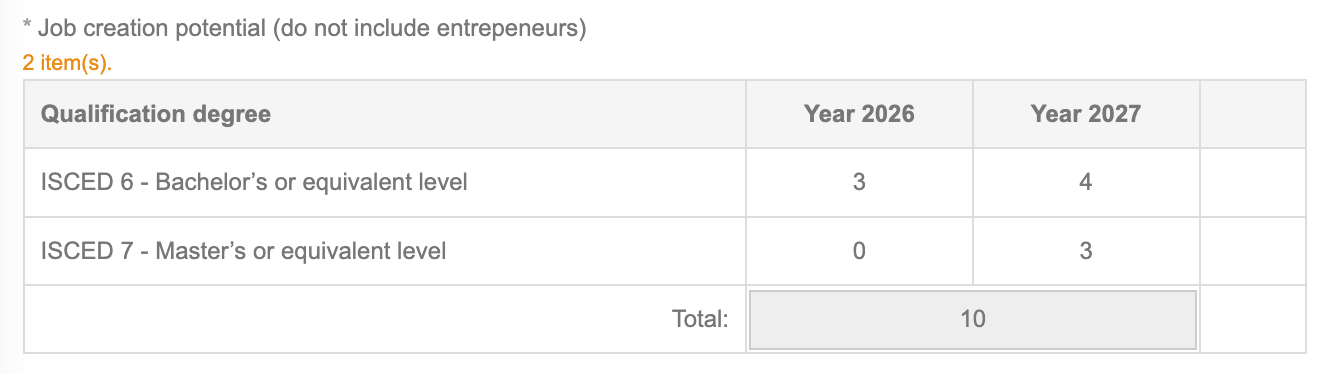Focus the Total field showing 10
This screenshot has height=374, width=1326.
(x=972, y=320)
